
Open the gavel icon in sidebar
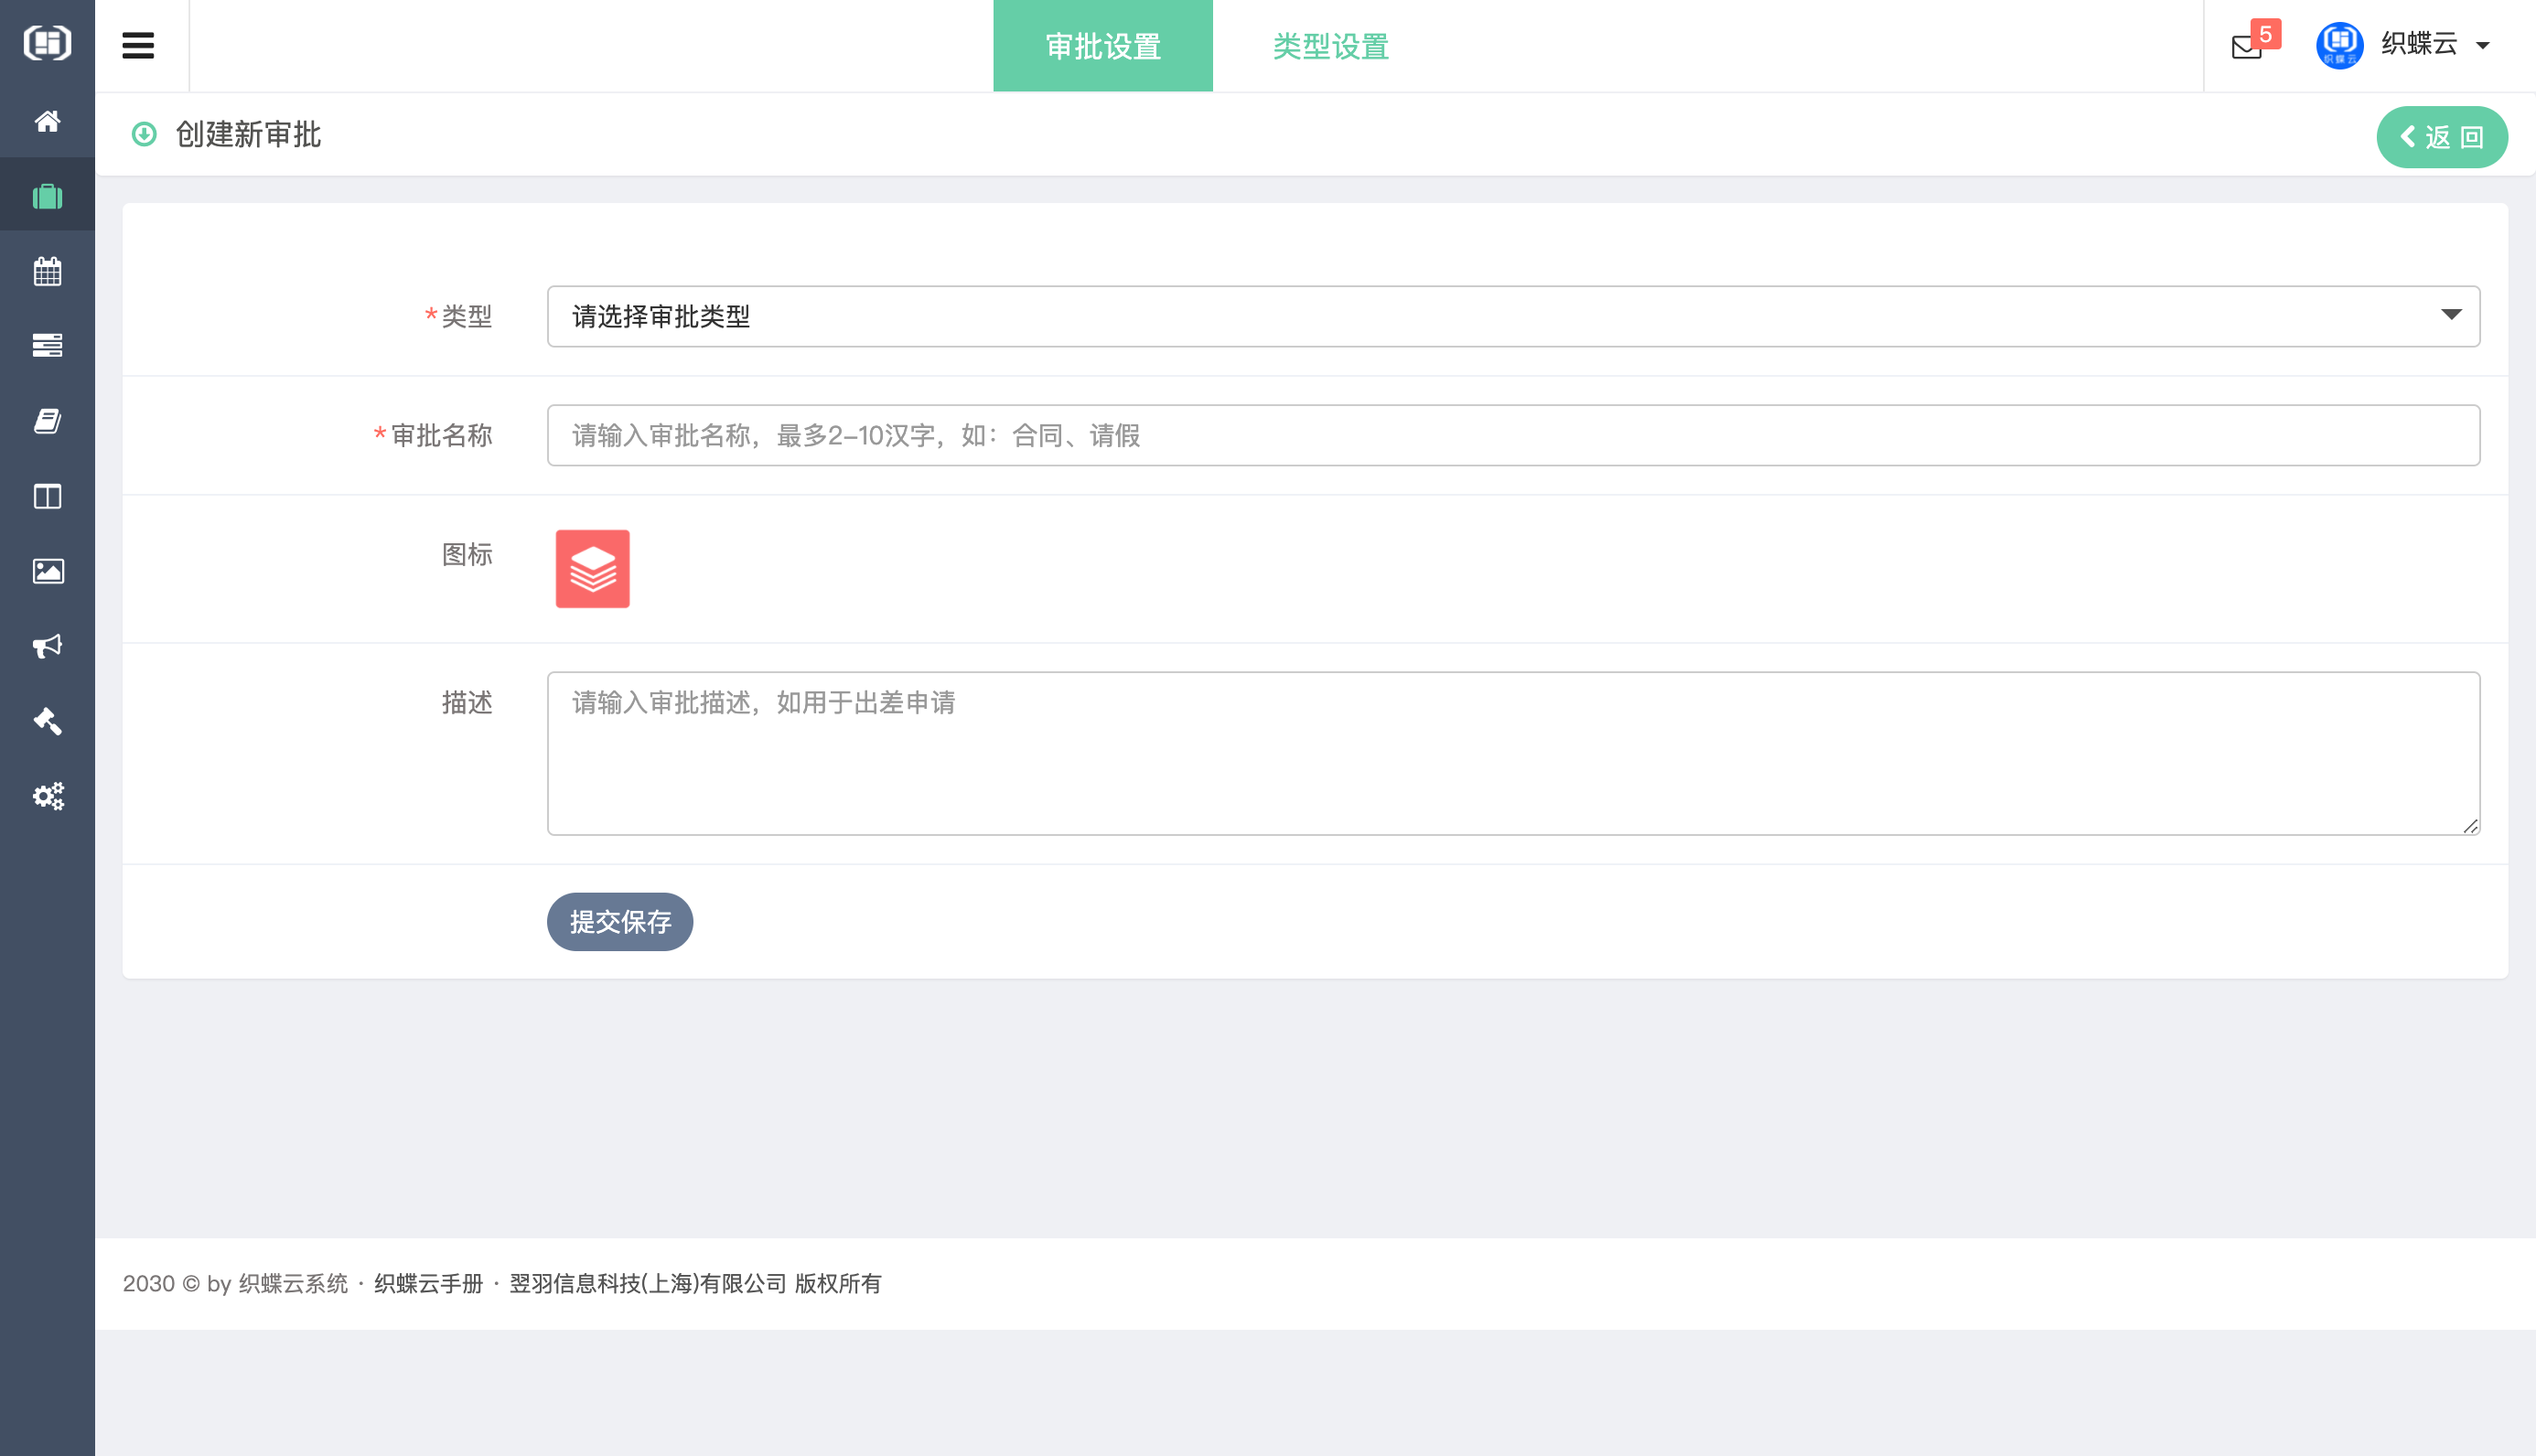click(47, 721)
